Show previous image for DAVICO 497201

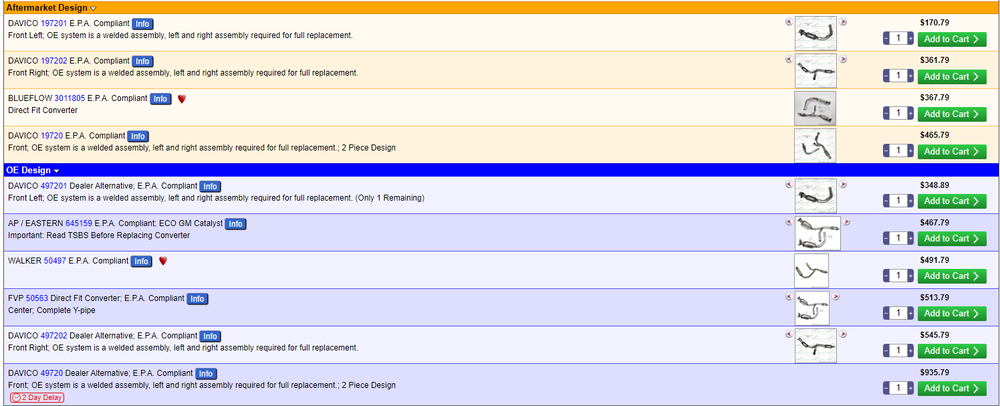pos(789,184)
